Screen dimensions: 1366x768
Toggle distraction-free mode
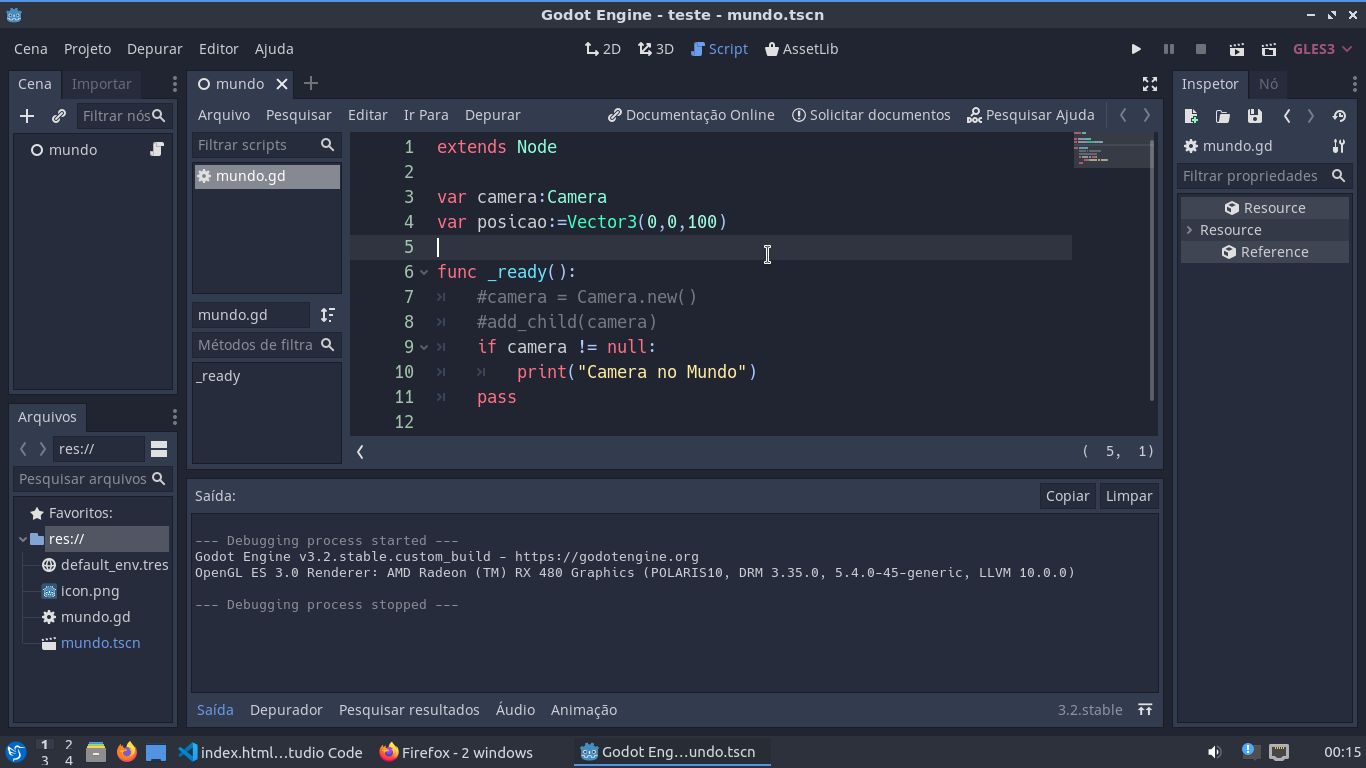[x=1150, y=84]
